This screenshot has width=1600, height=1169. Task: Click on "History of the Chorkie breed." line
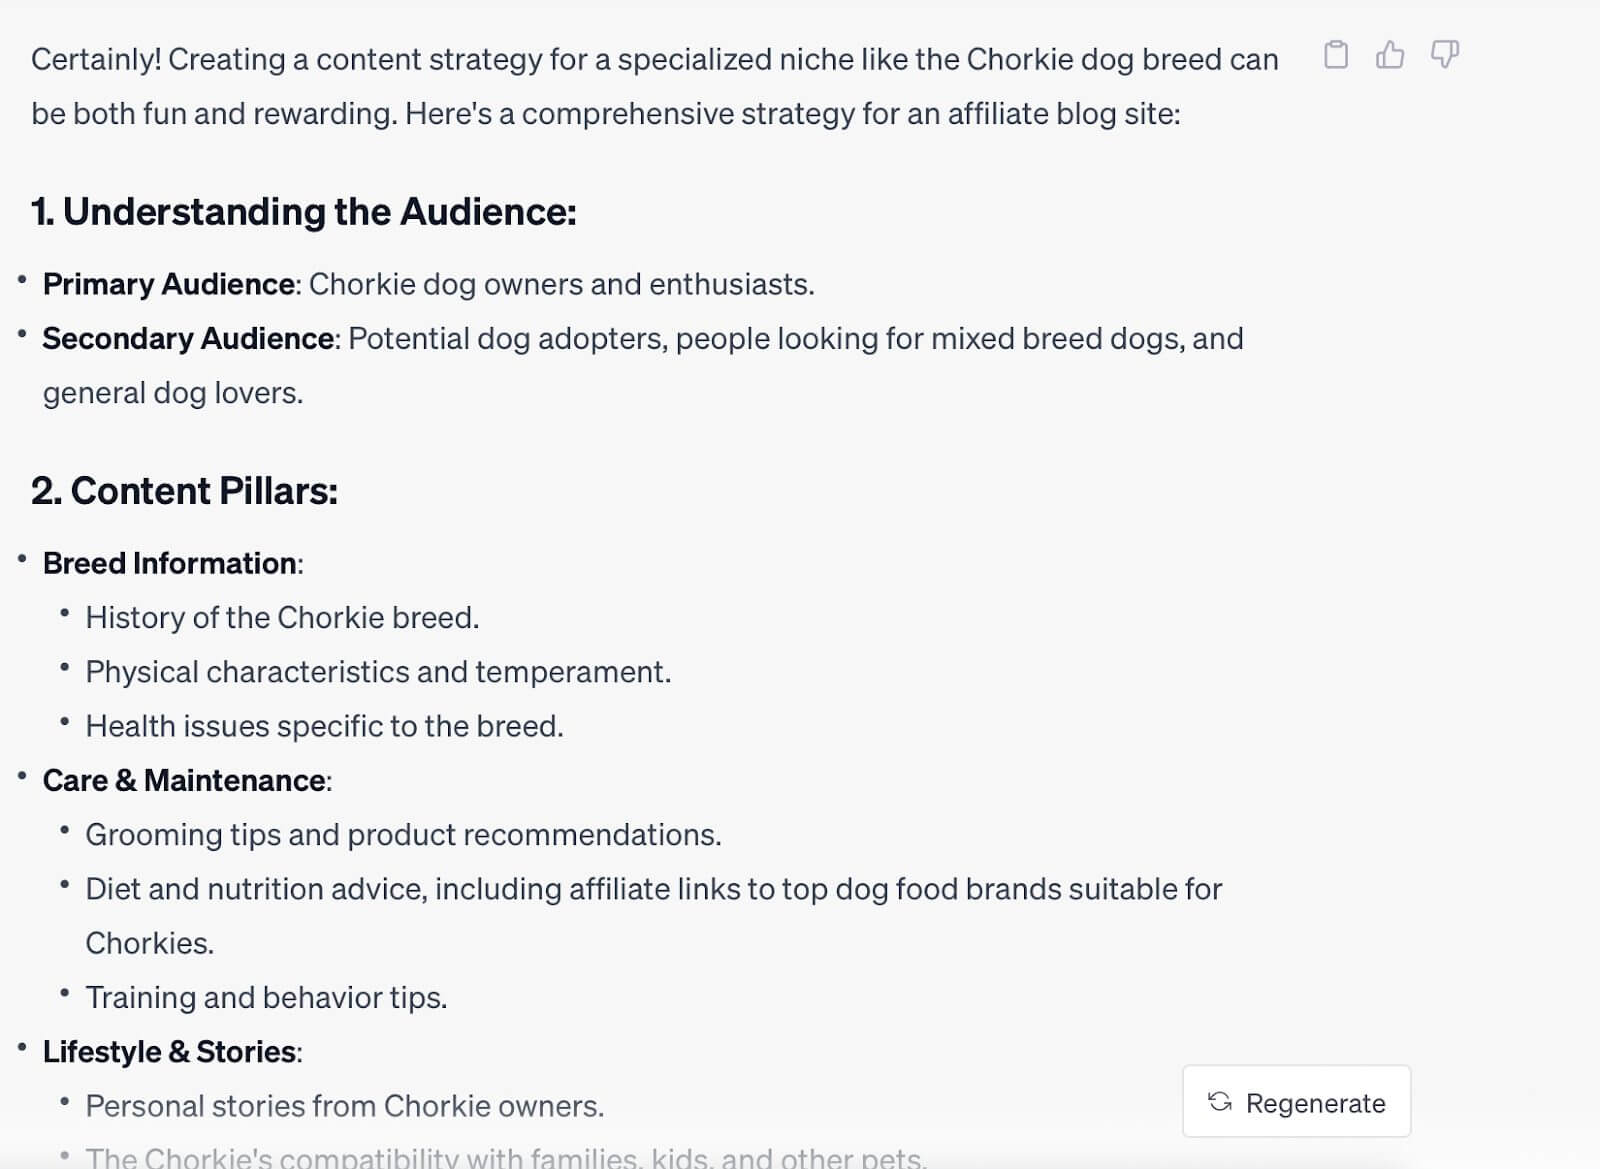click(x=282, y=617)
